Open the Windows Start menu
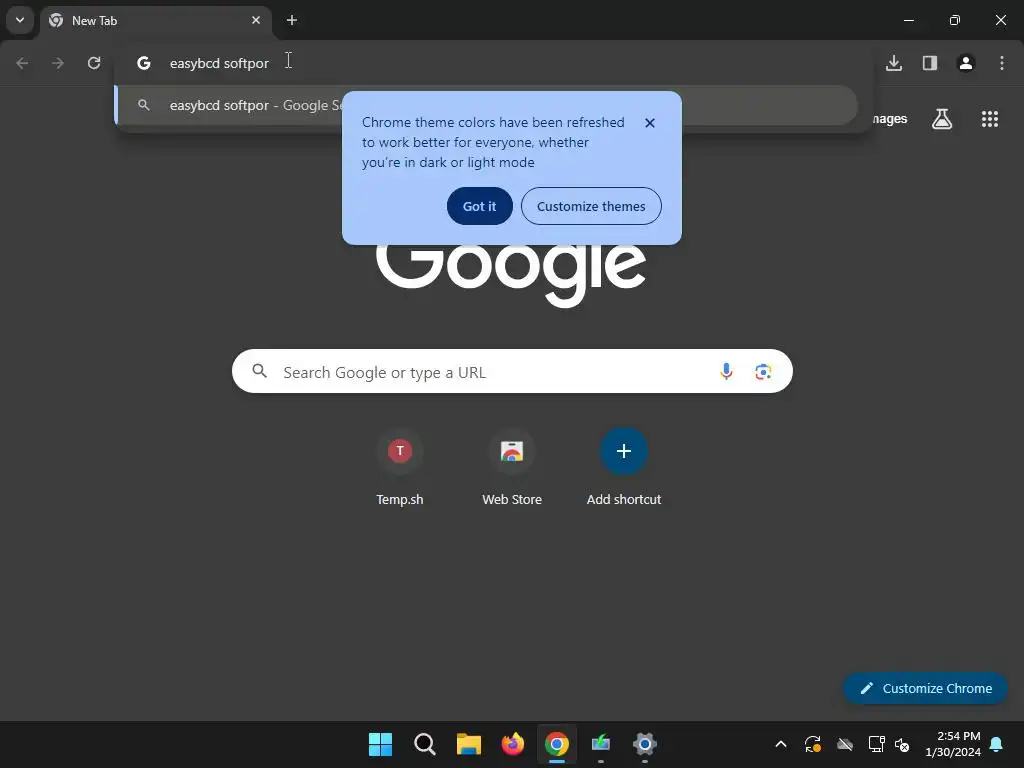The width and height of the screenshot is (1024, 768). click(x=380, y=744)
